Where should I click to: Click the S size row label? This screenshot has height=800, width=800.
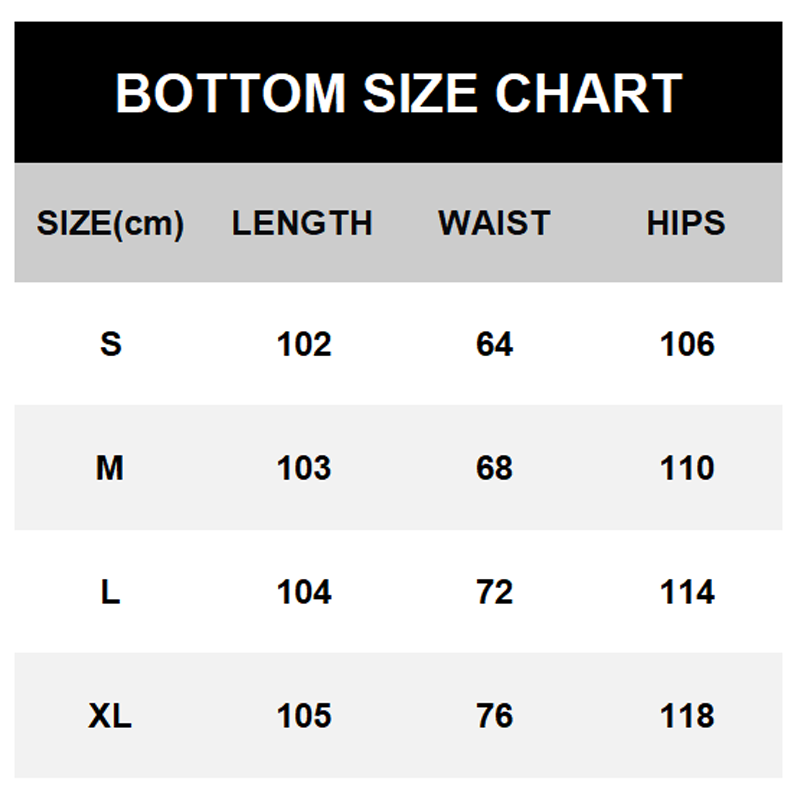coord(110,344)
